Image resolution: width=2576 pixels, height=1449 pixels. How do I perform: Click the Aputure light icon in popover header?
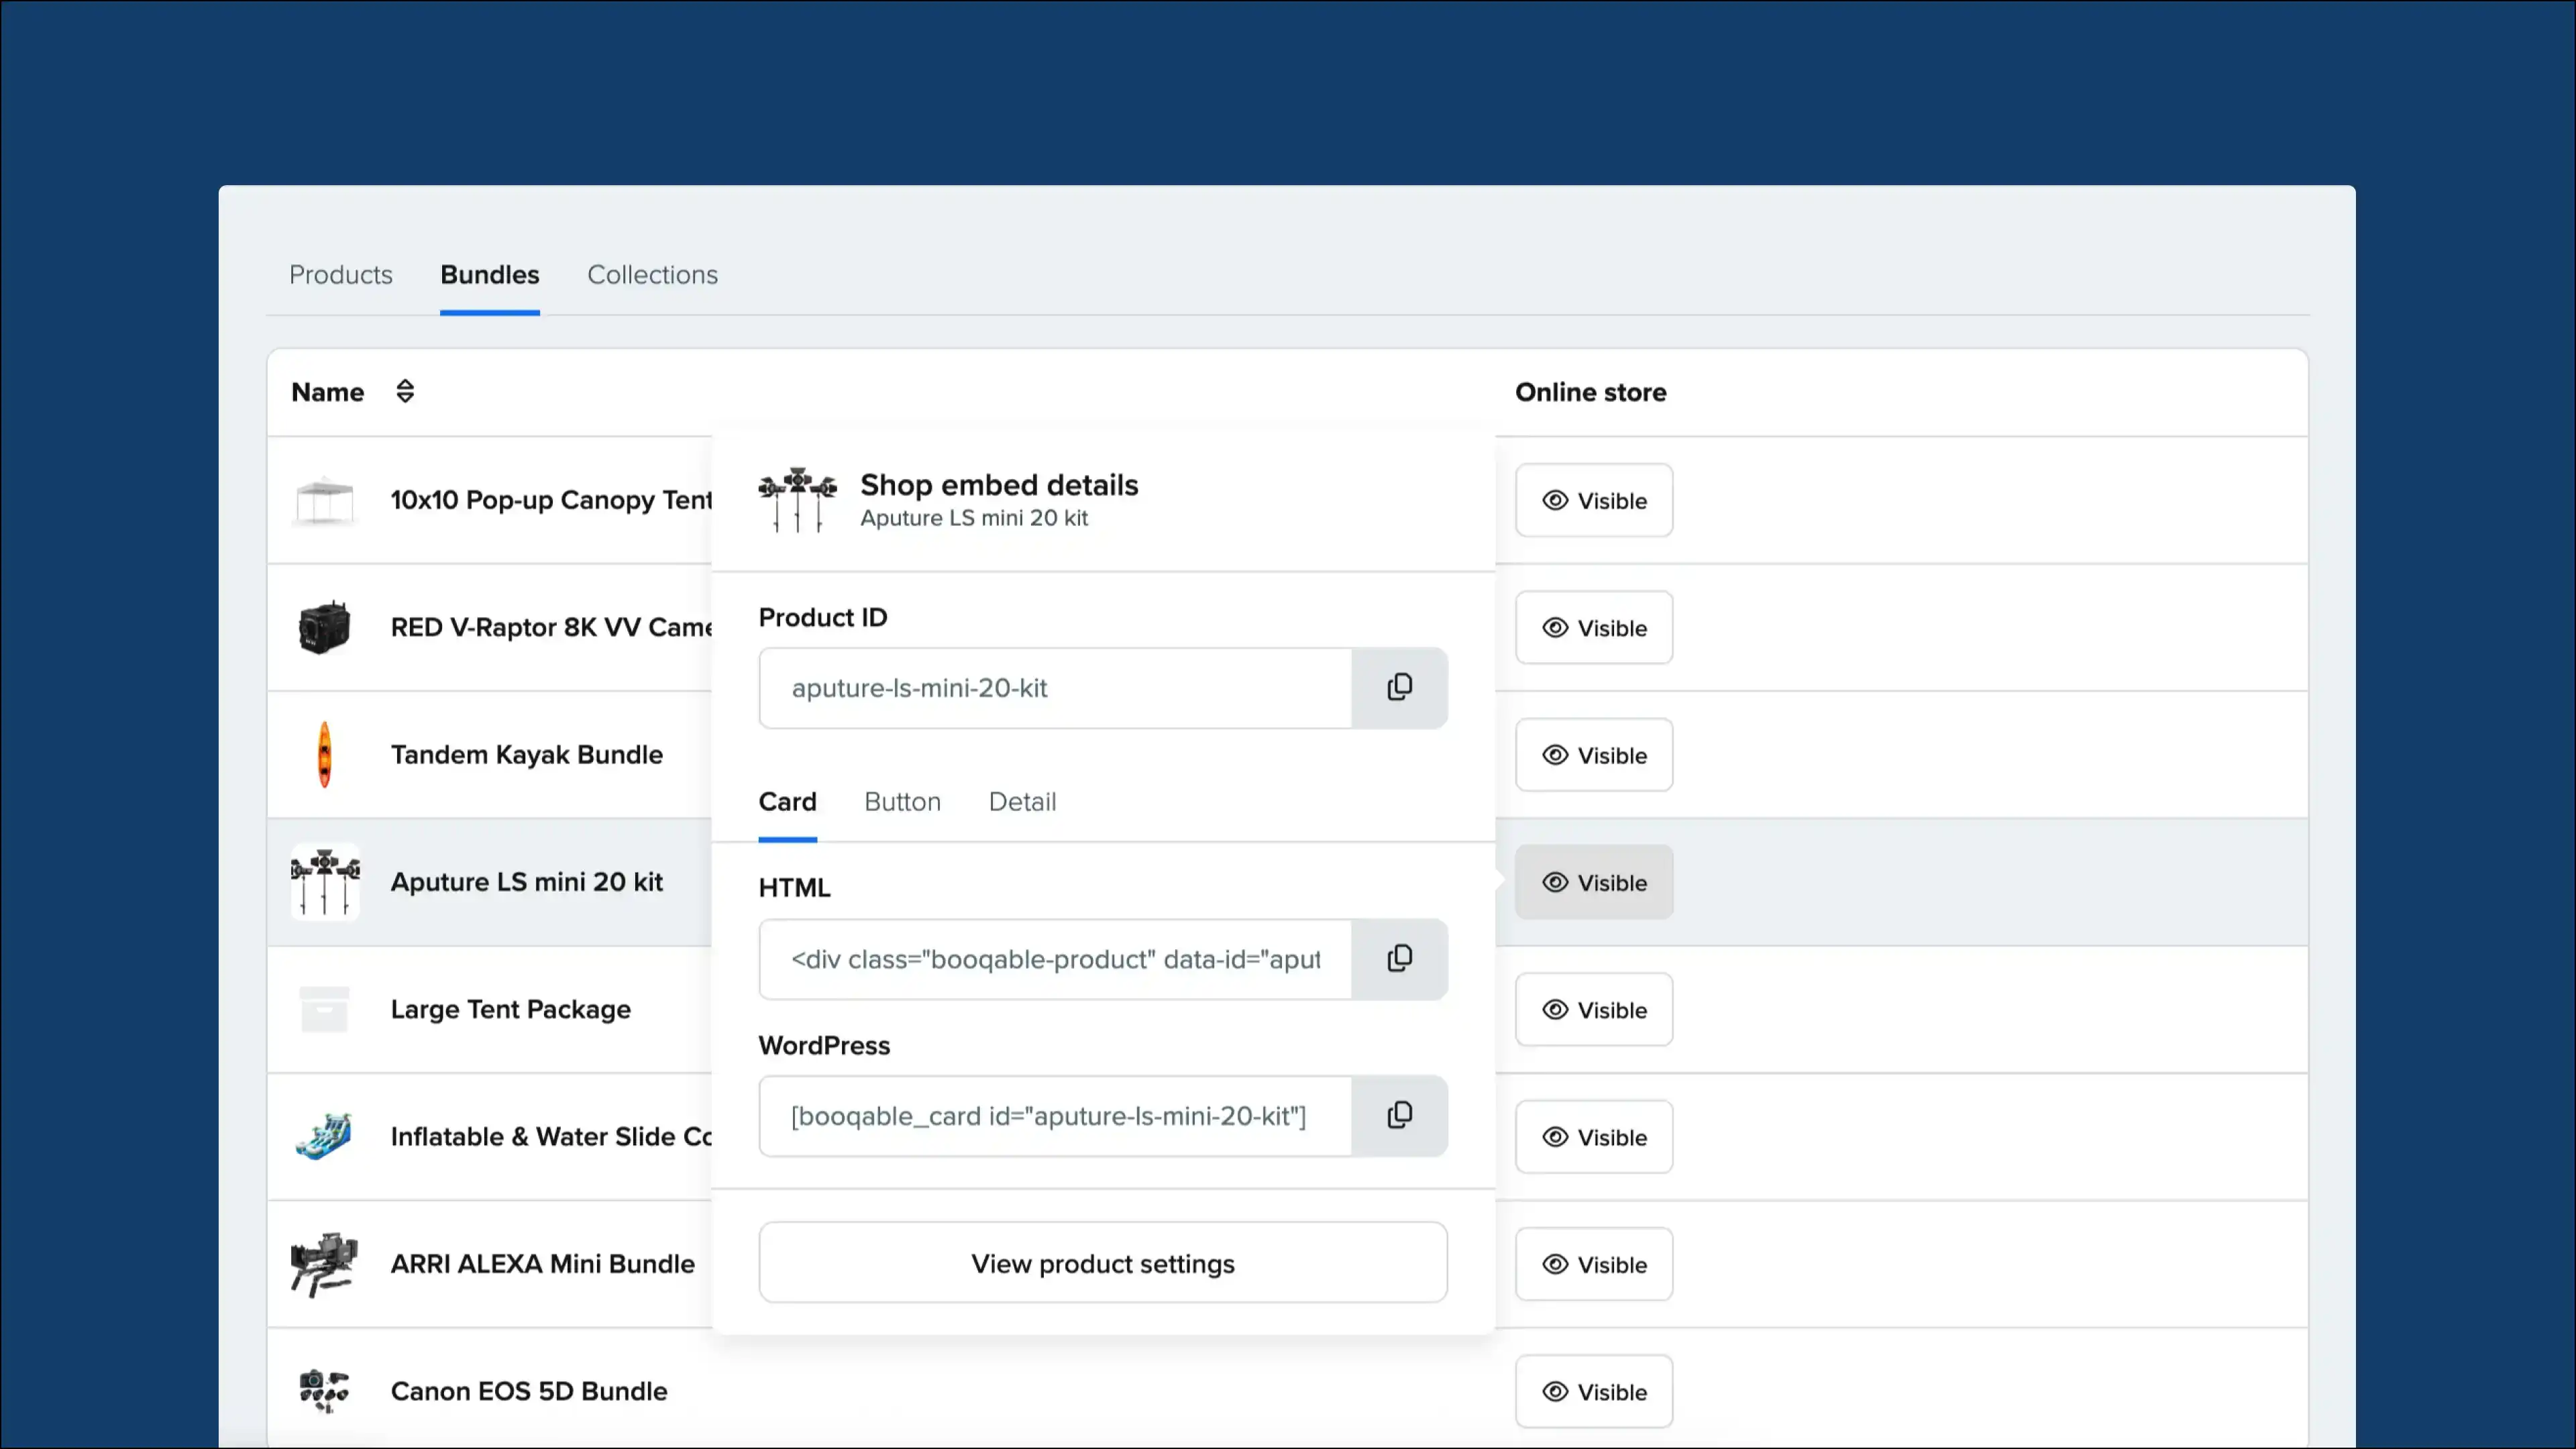797,499
